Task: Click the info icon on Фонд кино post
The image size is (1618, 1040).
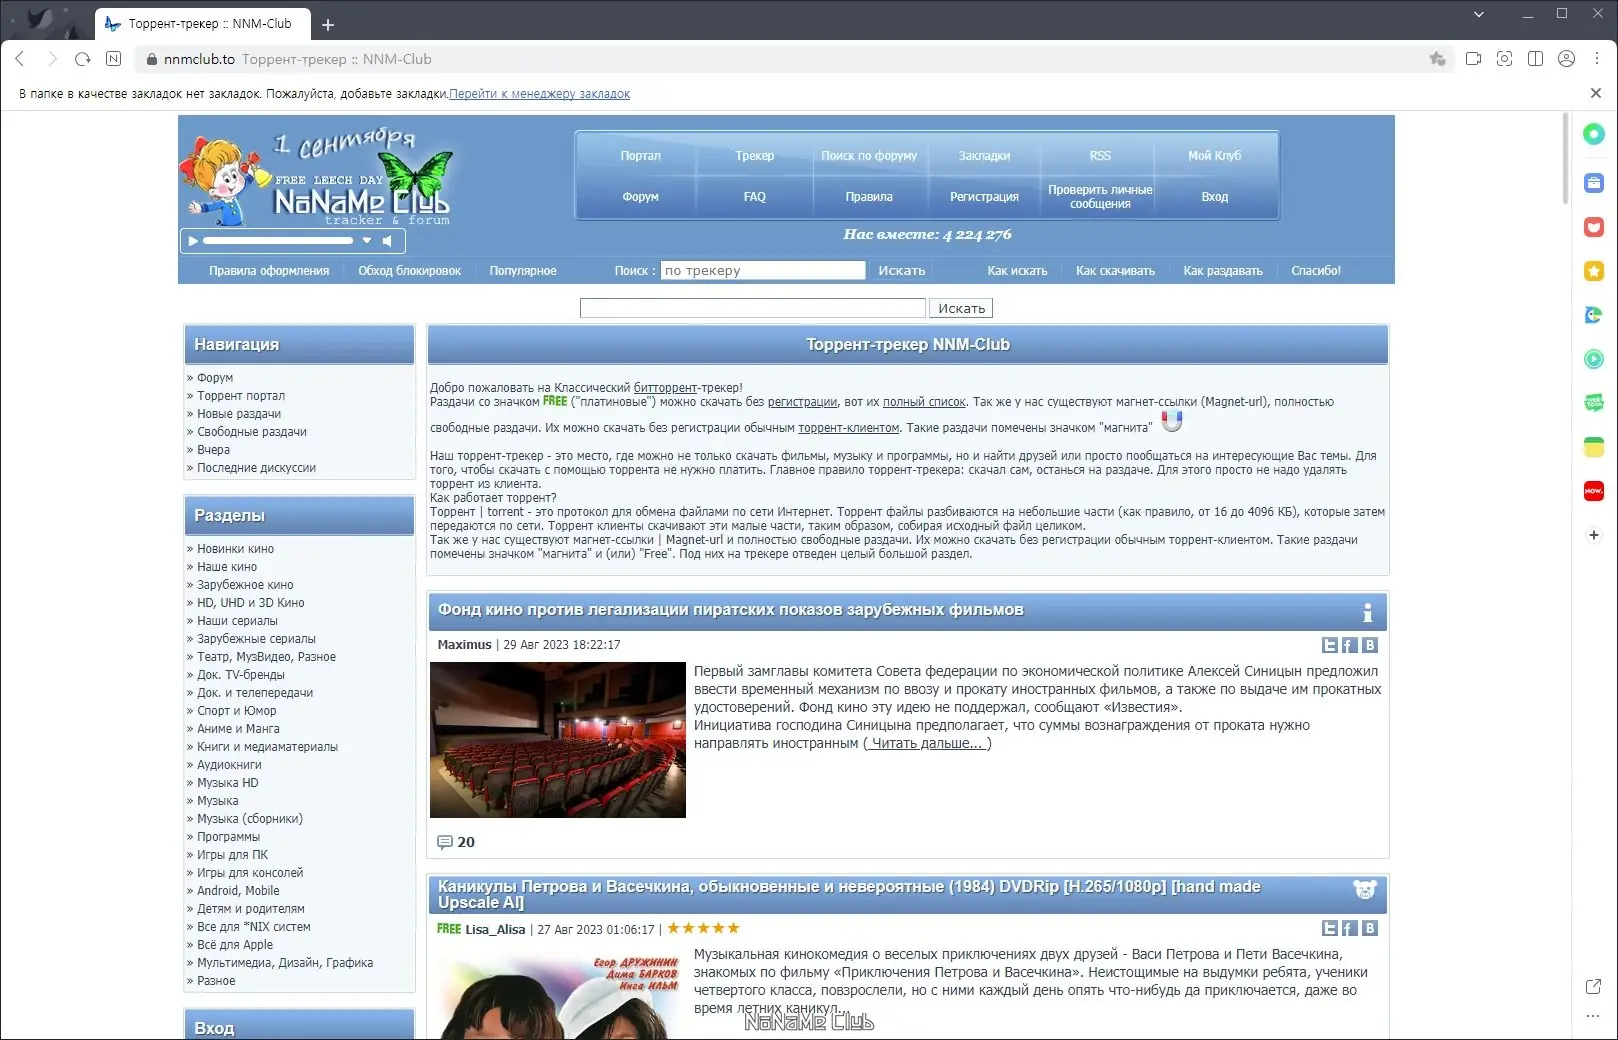Action: pos(1367,612)
